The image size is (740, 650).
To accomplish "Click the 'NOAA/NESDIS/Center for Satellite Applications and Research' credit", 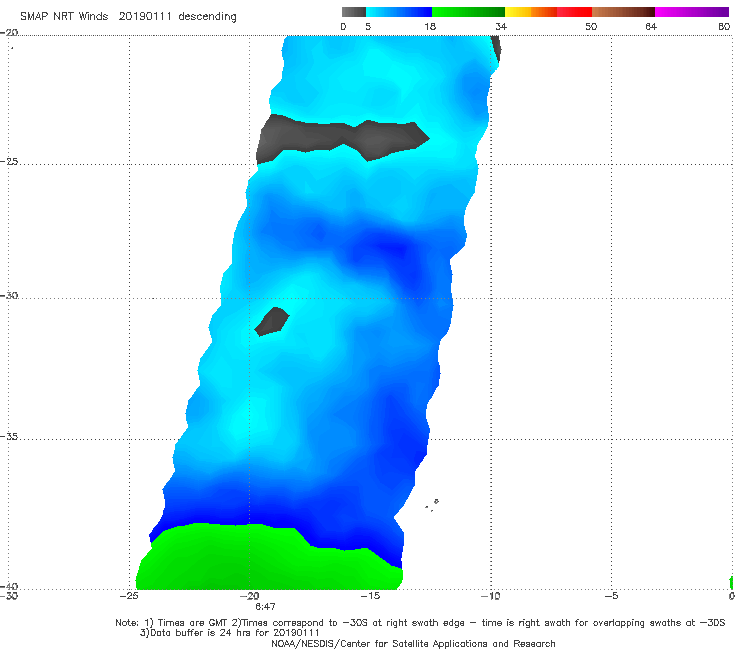I will point(413,643).
